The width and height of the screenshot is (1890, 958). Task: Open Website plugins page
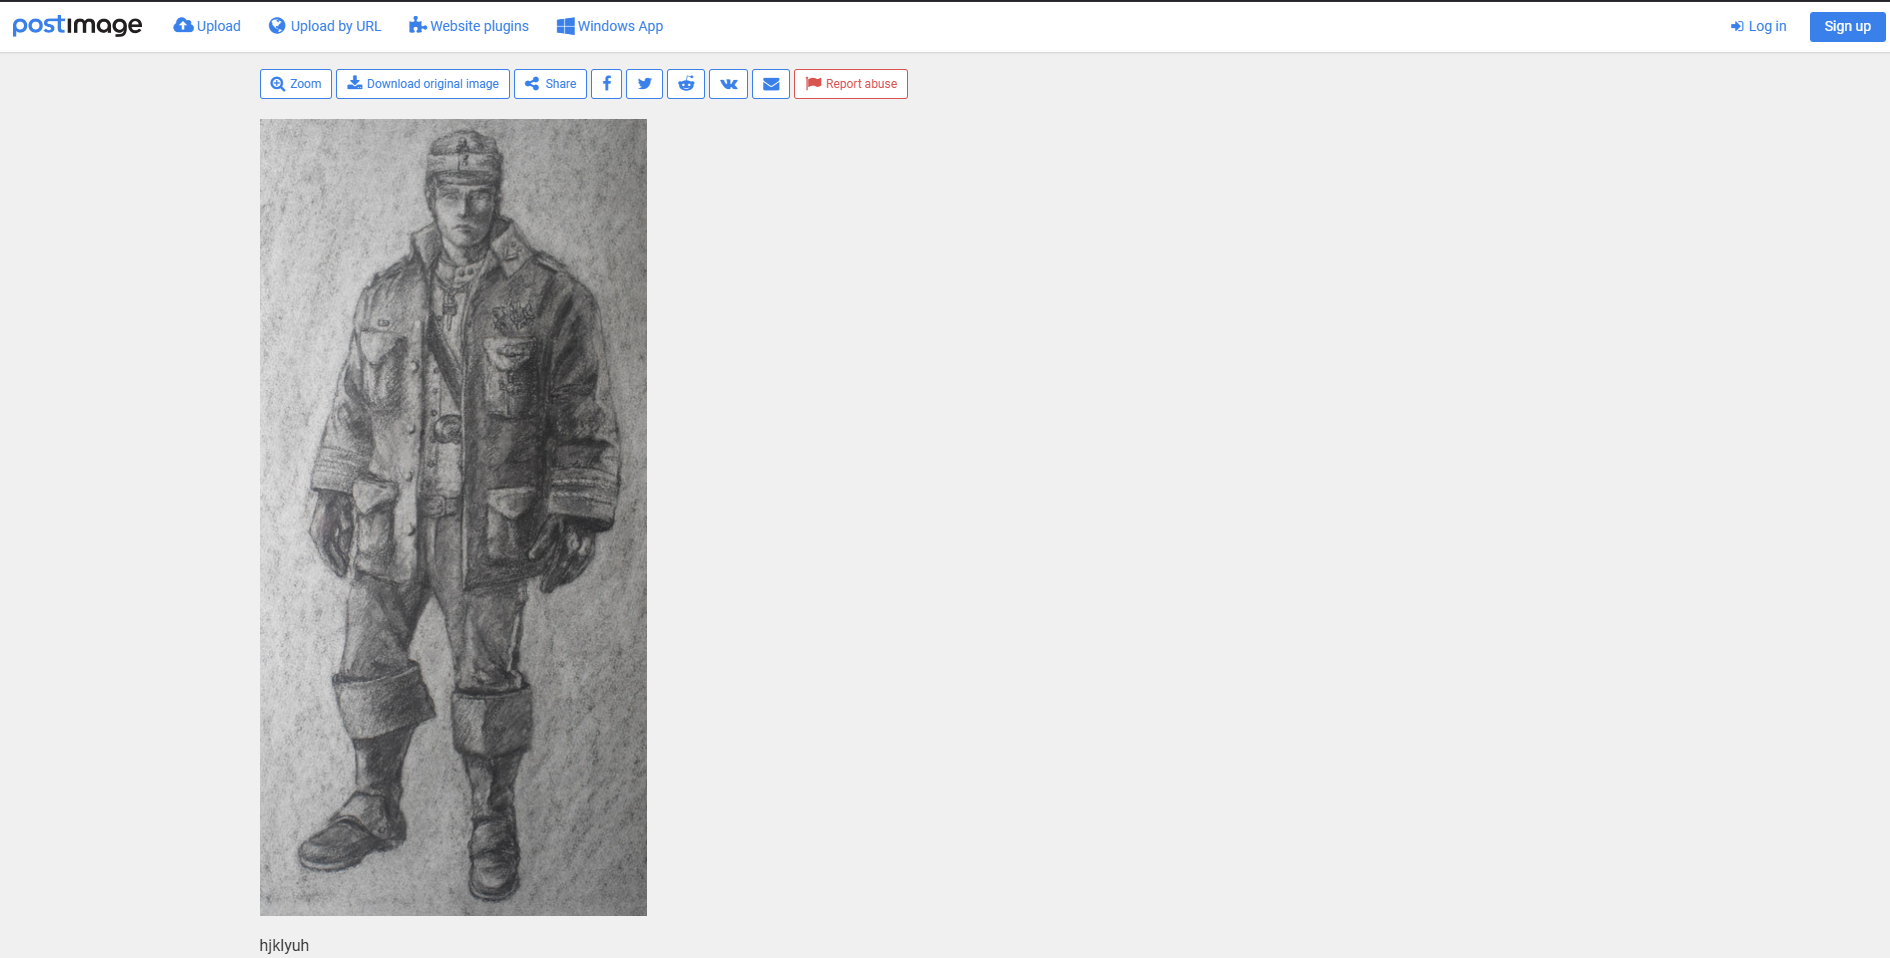tap(468, 26)
